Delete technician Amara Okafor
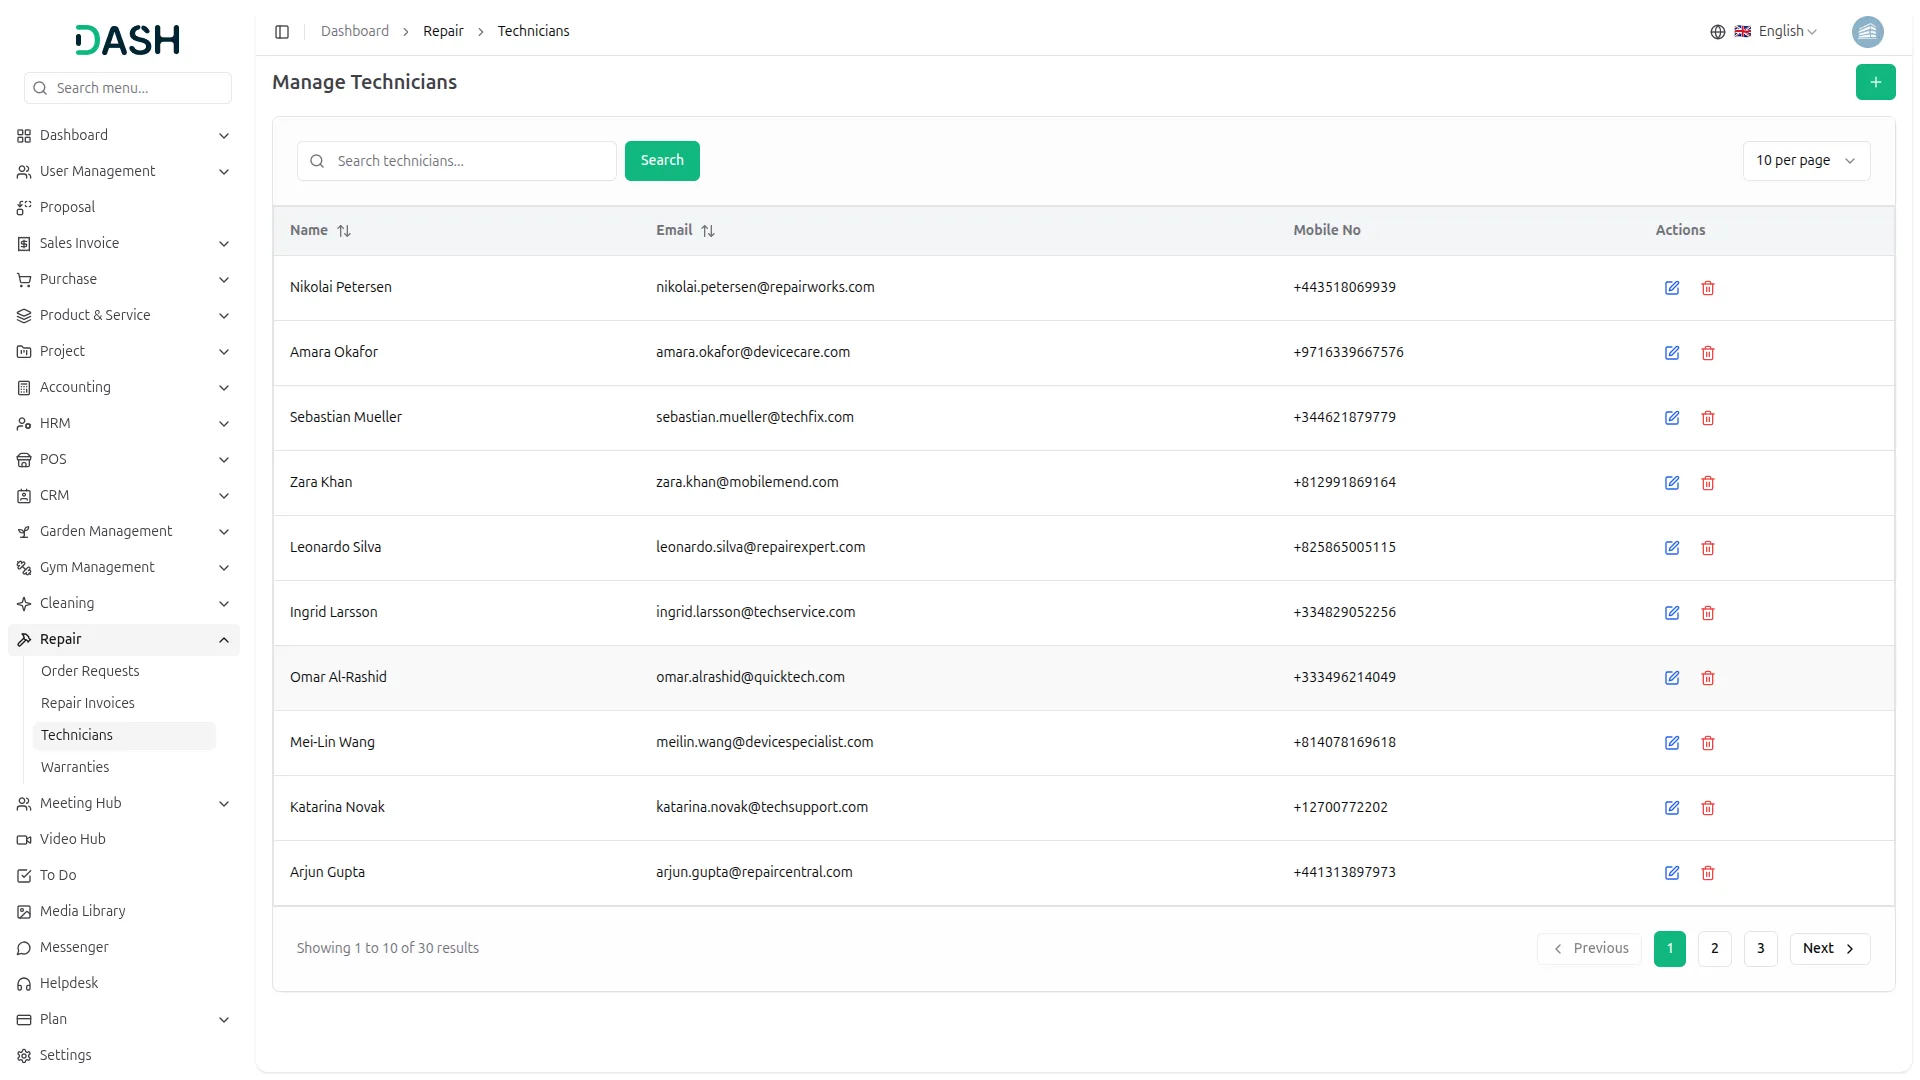 (1707, 353)
